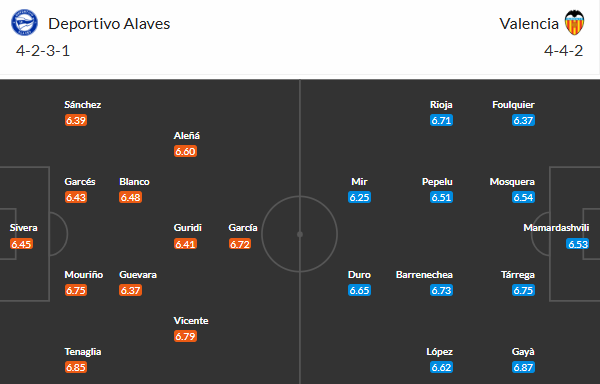This screenshot has width=600, height=384.
Task: Click Tárrega's 6.75 rating badge
Action: click(x=523, y=290)
